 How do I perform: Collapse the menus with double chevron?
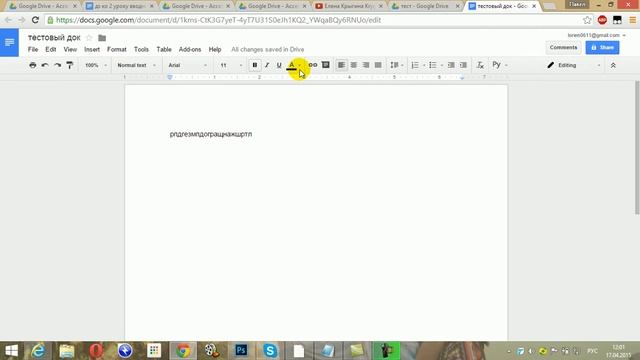click(x=613, y=65)
